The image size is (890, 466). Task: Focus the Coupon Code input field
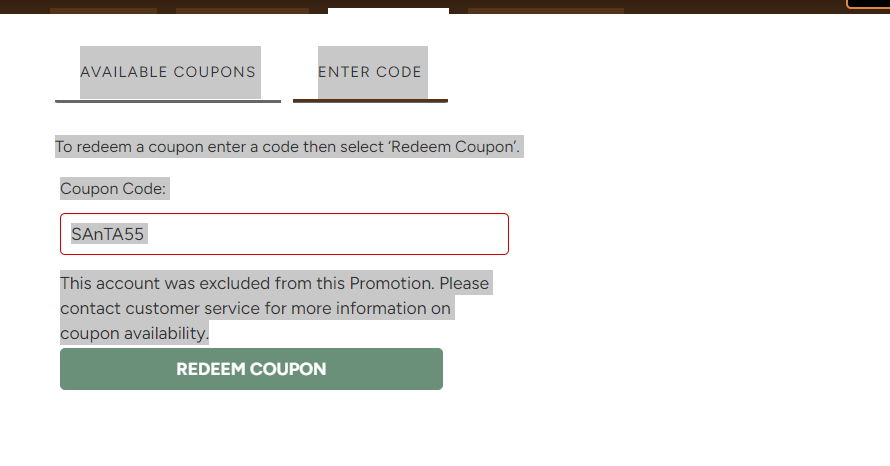pyautogui.click(x=284, y=234)
